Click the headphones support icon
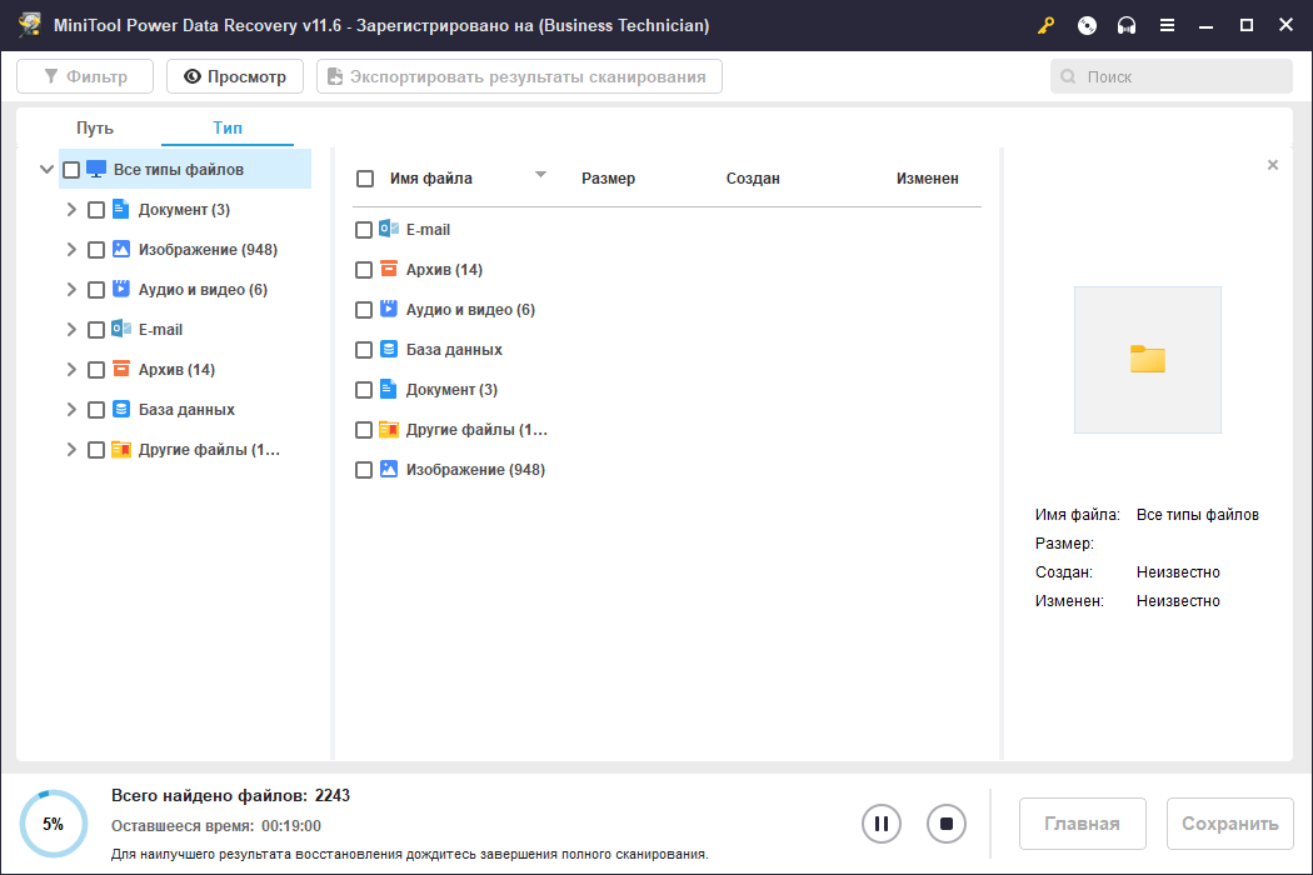 pos(1127,26)
